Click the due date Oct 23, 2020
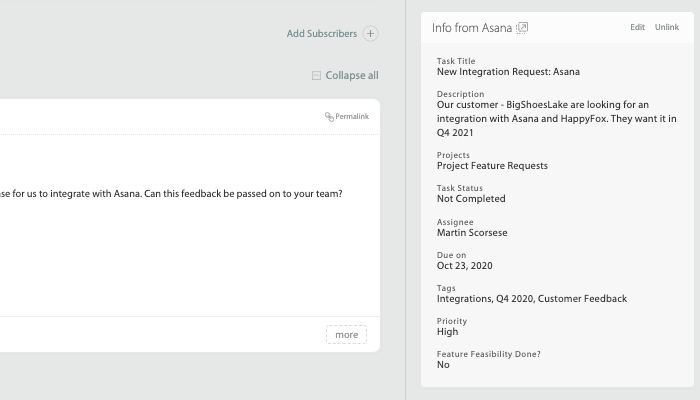The image size is (700, 400). pos(464,266)
